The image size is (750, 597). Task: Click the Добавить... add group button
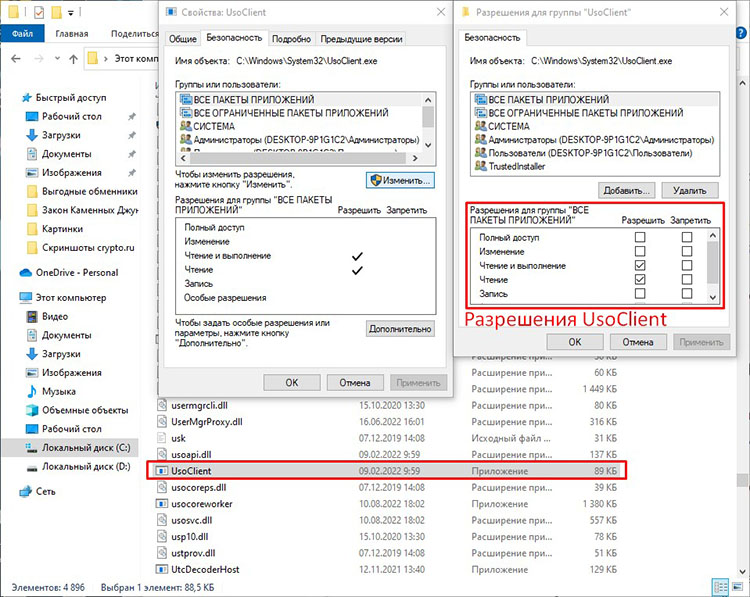(x=627, y=189)
